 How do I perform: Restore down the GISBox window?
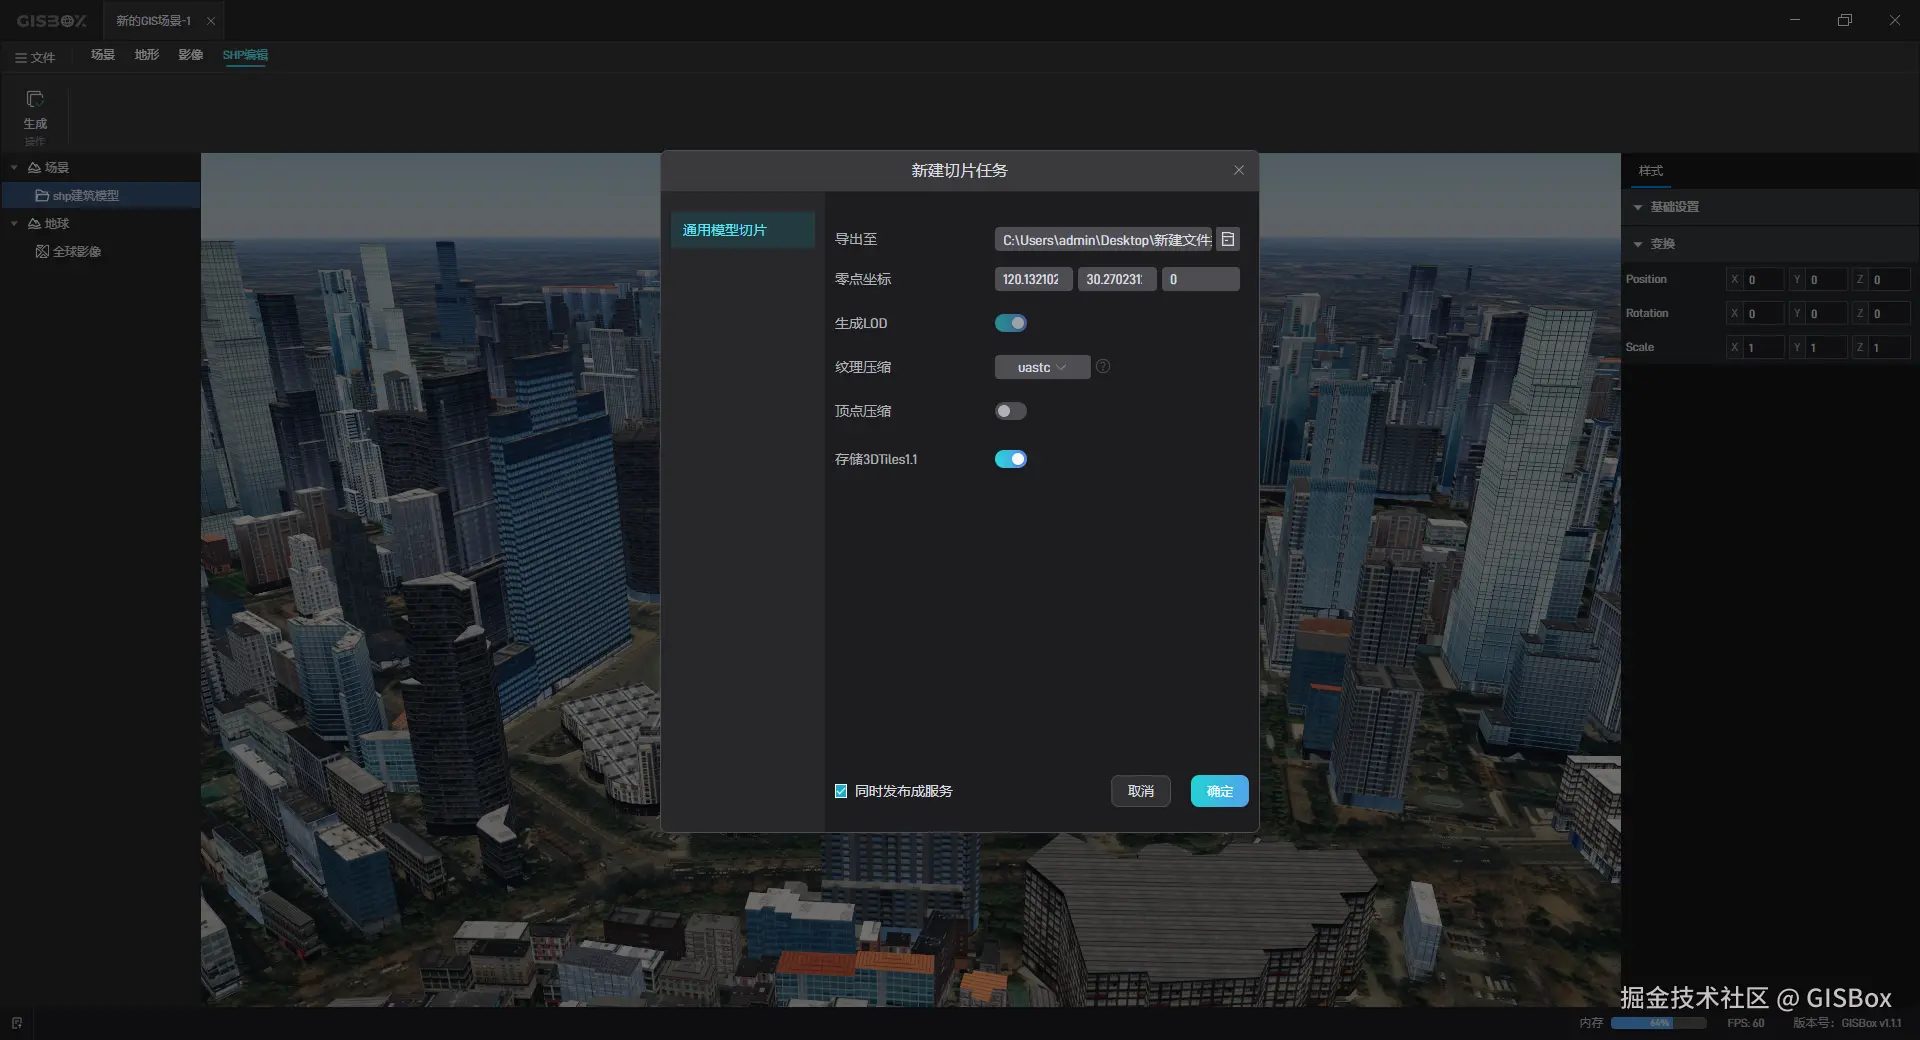tap(1845, 20)
